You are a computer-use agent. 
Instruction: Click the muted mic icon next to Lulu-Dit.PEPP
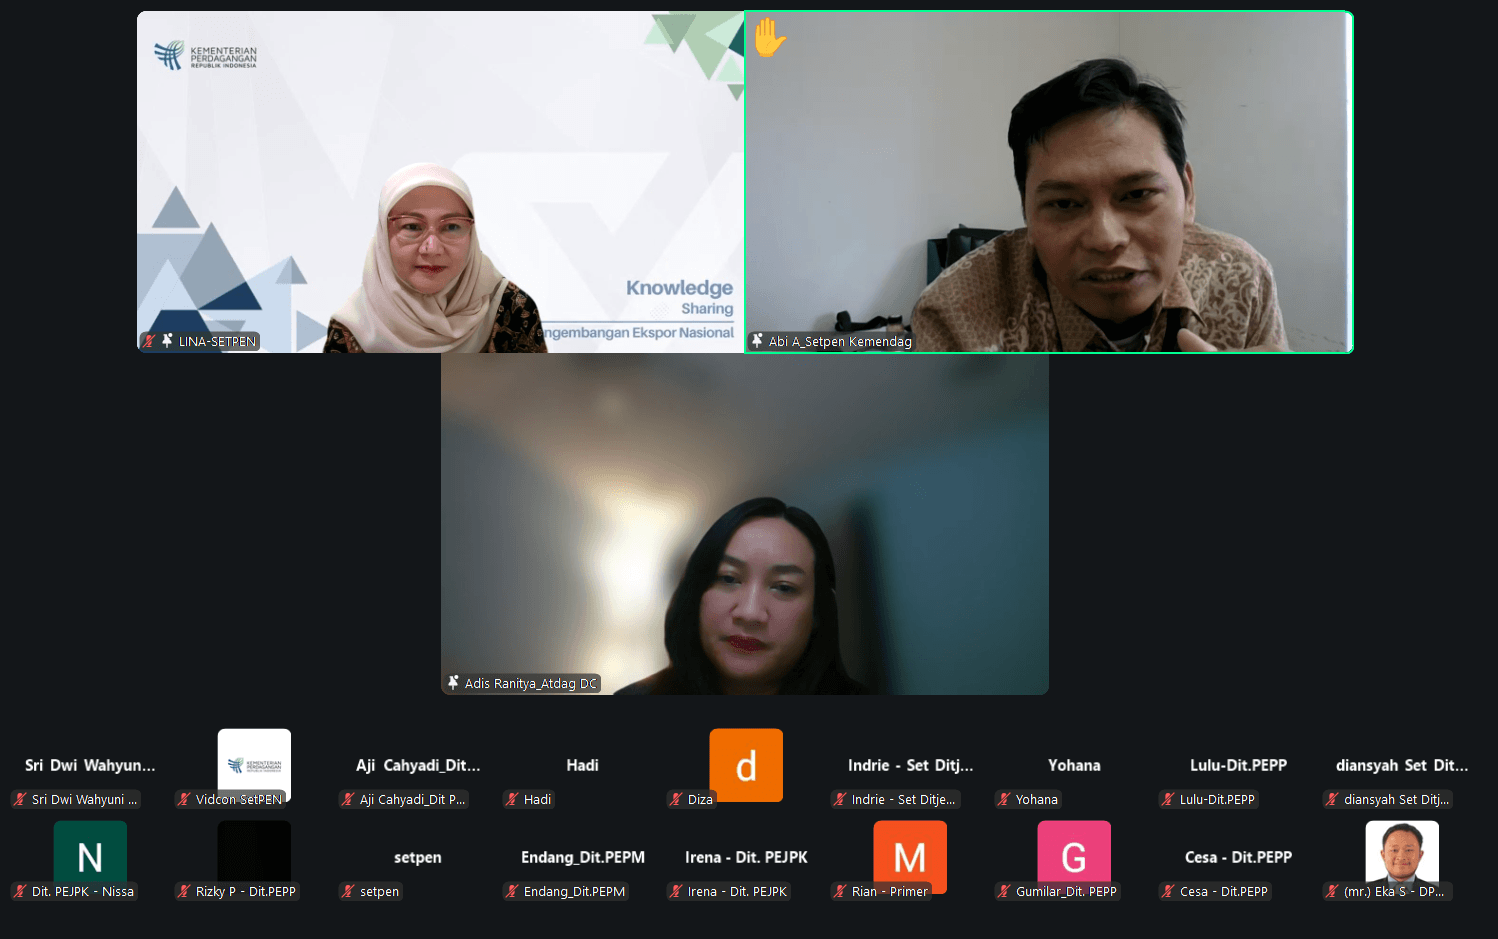tap(1168, 799)
